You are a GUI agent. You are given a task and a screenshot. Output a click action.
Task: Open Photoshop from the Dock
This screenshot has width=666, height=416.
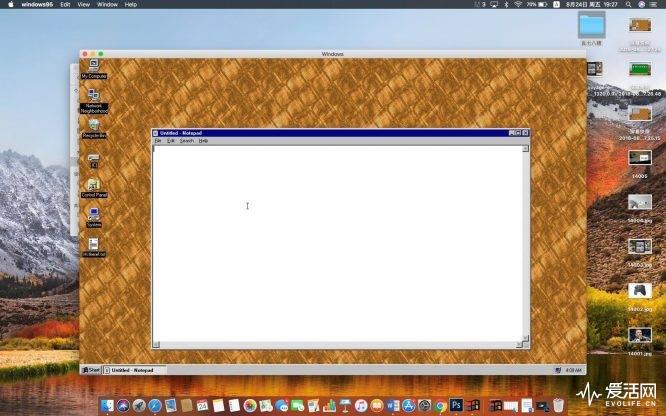point(455,405)
